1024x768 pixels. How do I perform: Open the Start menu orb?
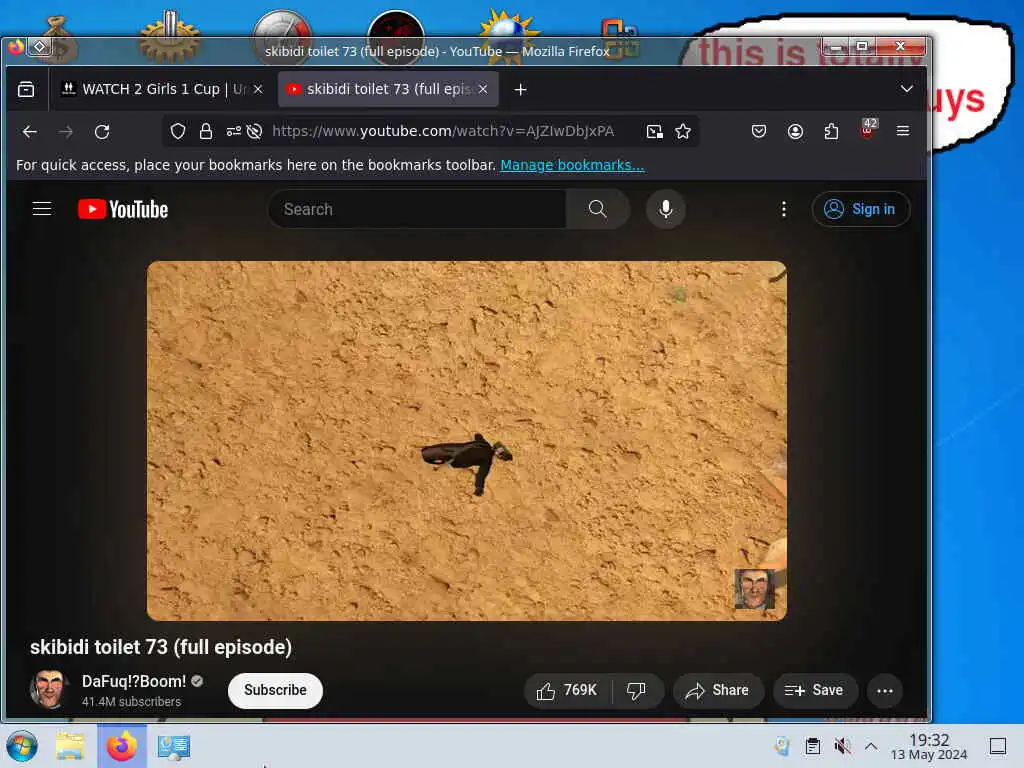[22, 746]
